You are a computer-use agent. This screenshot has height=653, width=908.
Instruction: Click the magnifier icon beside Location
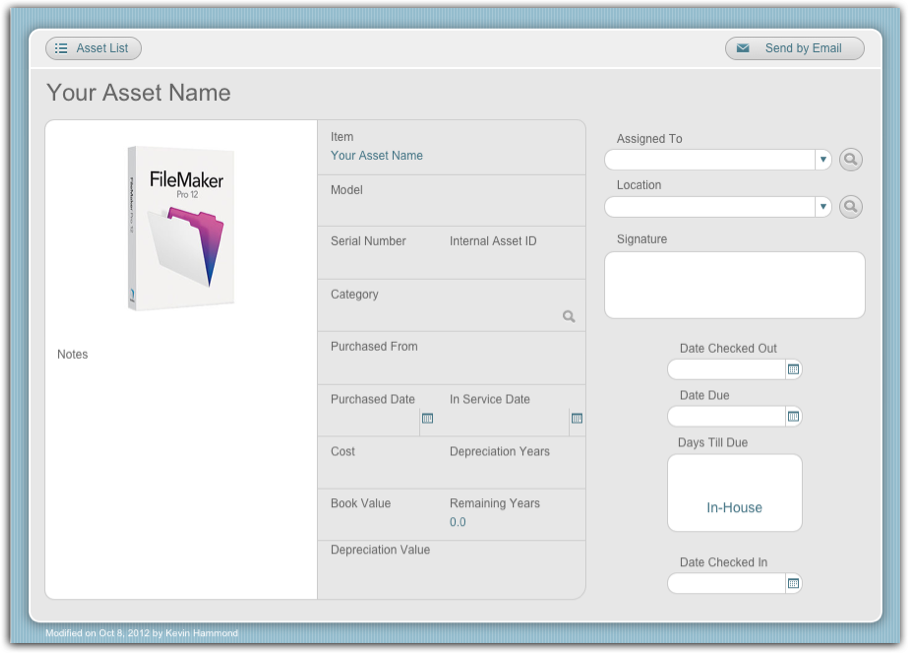pos(850,206)
